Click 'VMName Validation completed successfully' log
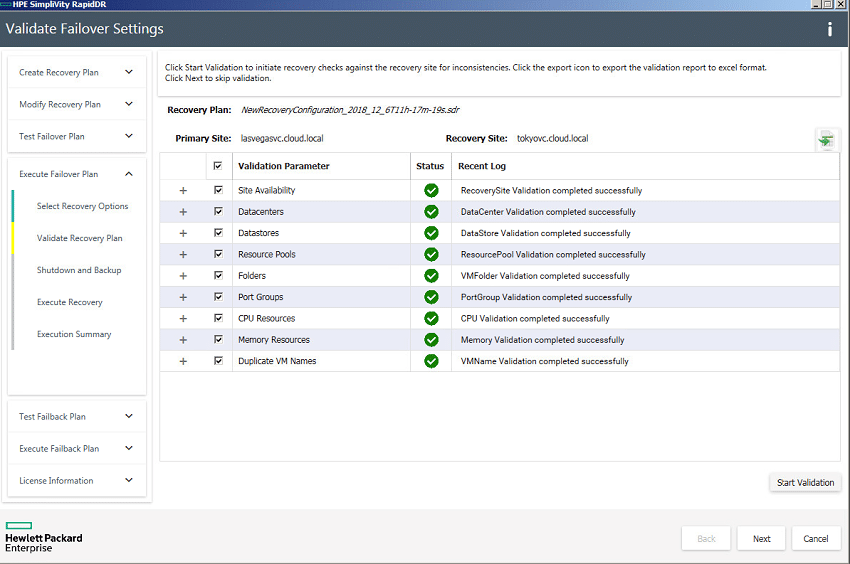The image size is (850, 564). tap(545, 361)
